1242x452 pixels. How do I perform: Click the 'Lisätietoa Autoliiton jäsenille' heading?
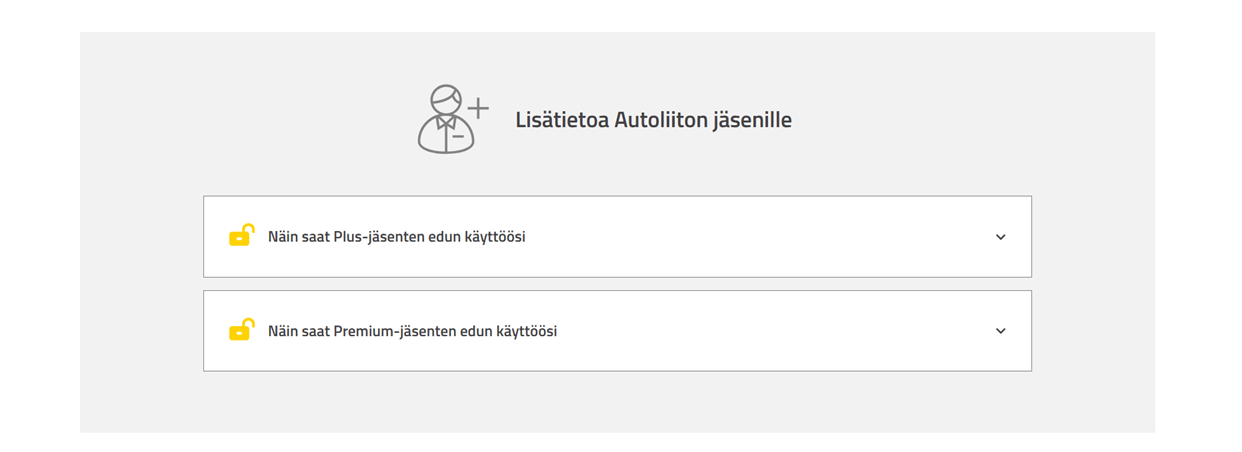pyautogui.click(x=653, y=120)
